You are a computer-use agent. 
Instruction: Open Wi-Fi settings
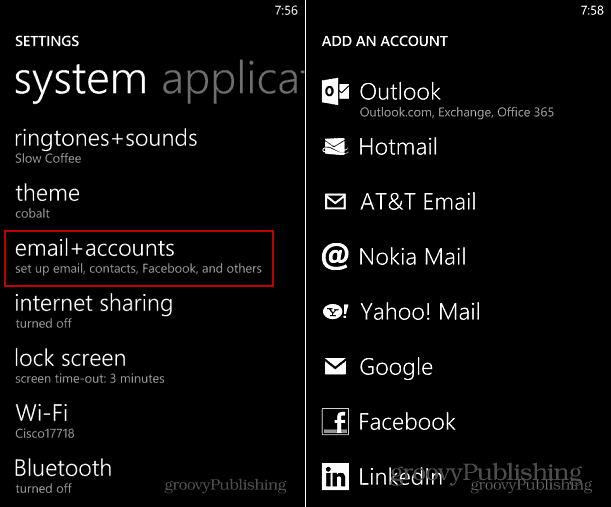click(45, 421)
